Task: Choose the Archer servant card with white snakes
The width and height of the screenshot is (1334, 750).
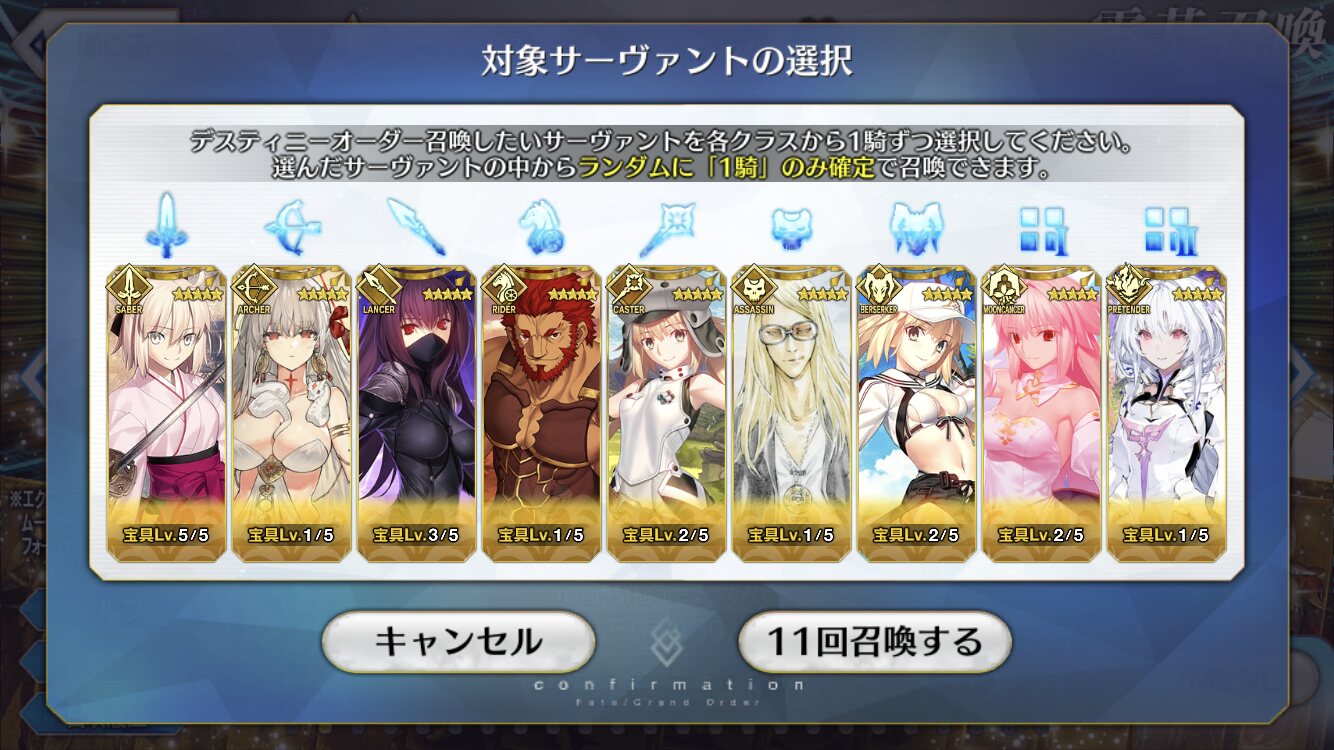Action: [x=291, y=413]
